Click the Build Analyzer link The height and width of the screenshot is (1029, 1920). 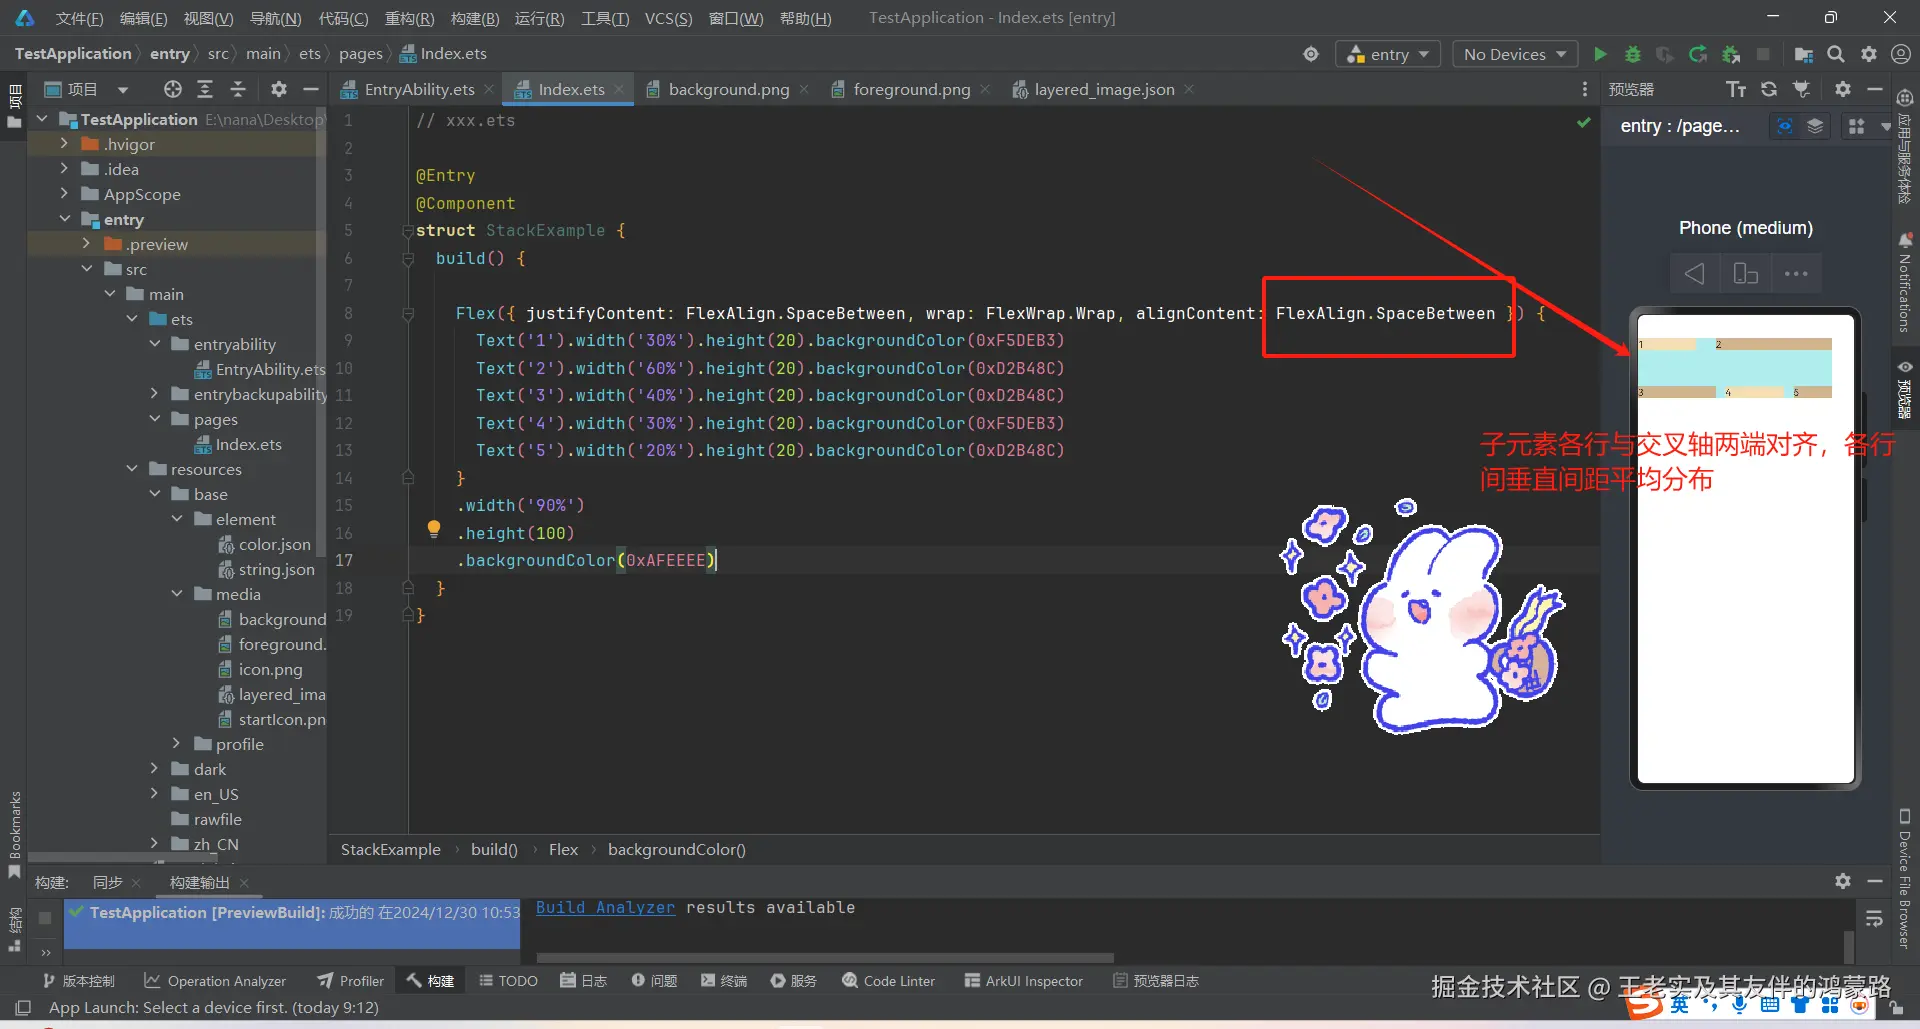605,907
